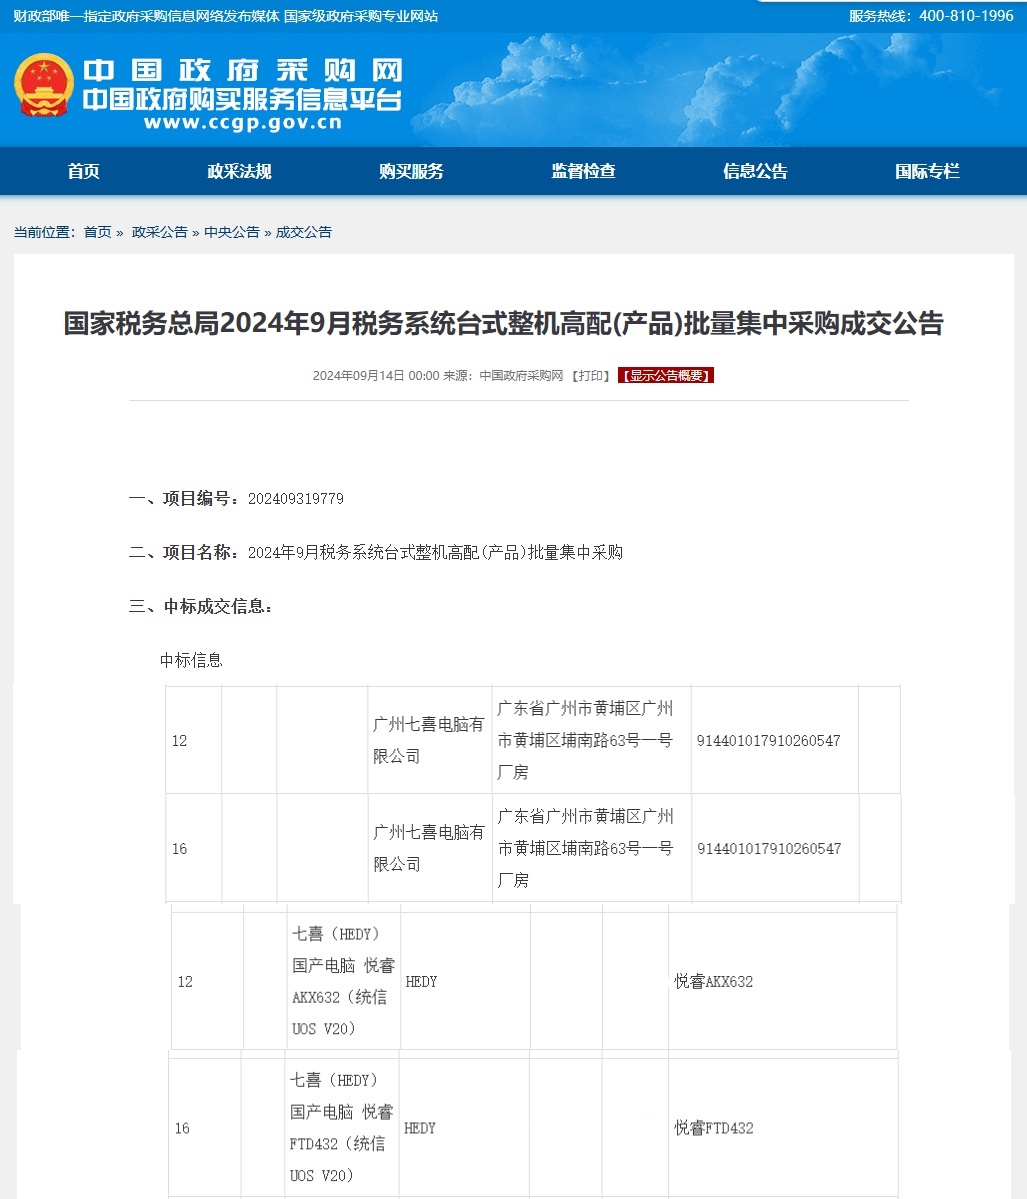This screenshot has height=1199, width=1027.
Task: Open the 监督检查 navigation menu item
Action: pyautogui.click(x=583, y=171)
